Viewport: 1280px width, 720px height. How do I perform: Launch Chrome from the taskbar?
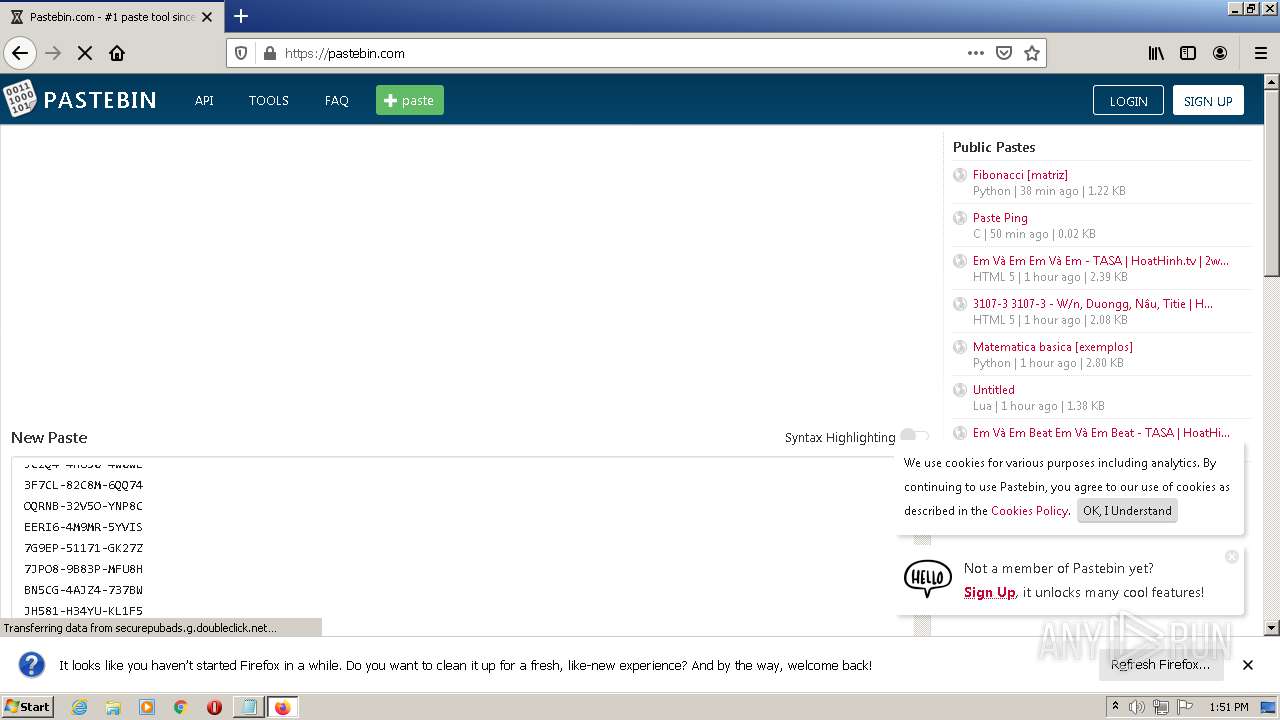[180, 707]
